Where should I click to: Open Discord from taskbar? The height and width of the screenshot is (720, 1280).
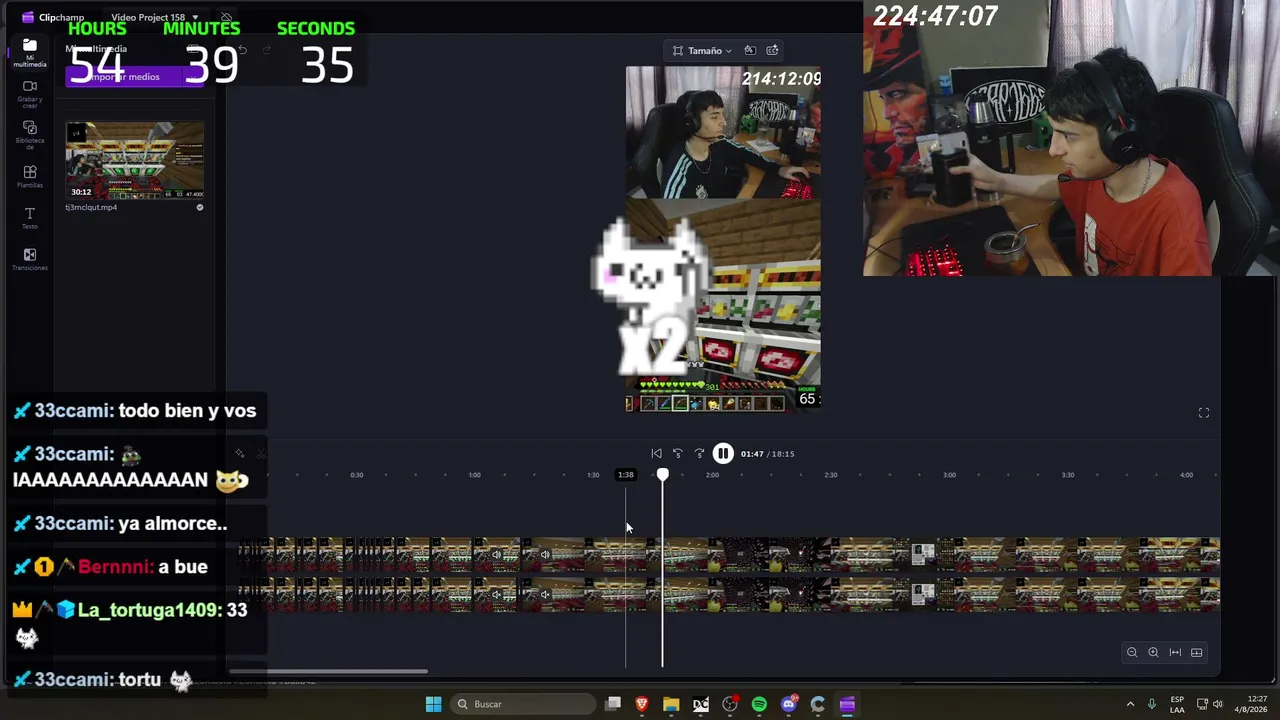pos(789,704)
